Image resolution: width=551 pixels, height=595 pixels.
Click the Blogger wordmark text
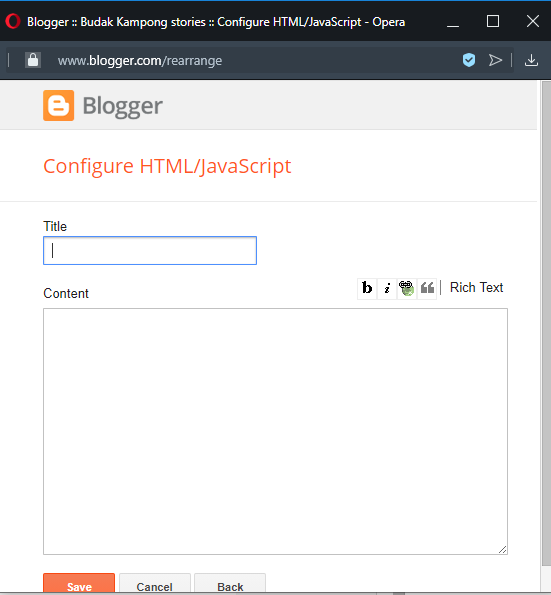tap(123, 106)
